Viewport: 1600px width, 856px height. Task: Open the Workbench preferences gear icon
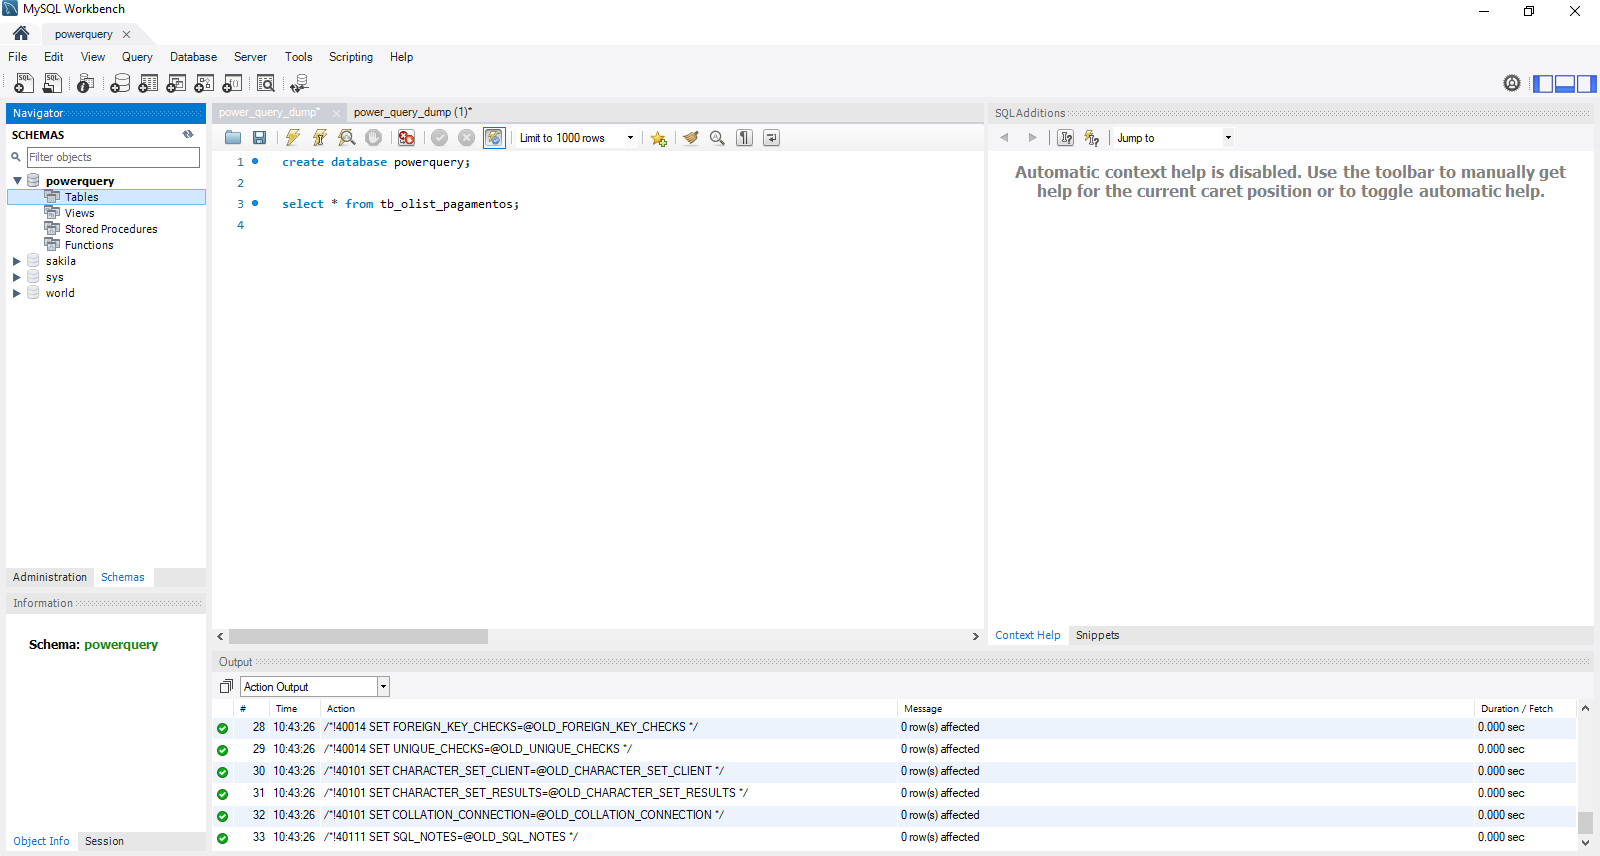click(x=1512, y=83)
